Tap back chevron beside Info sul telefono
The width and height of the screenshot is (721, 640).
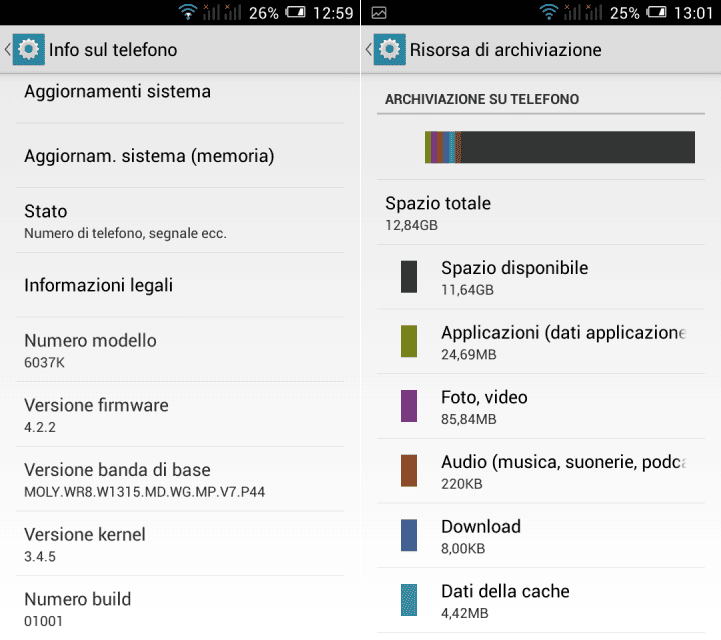coord(7,49)
